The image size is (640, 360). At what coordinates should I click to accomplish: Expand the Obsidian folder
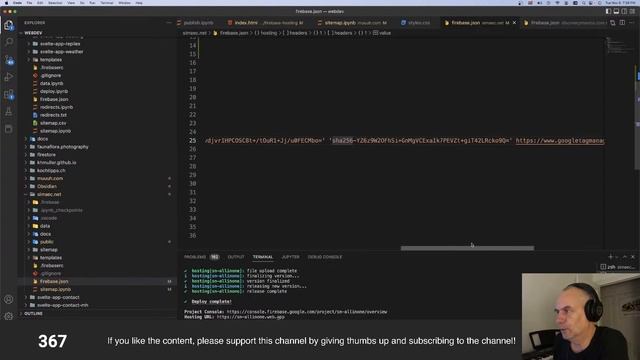47,186
